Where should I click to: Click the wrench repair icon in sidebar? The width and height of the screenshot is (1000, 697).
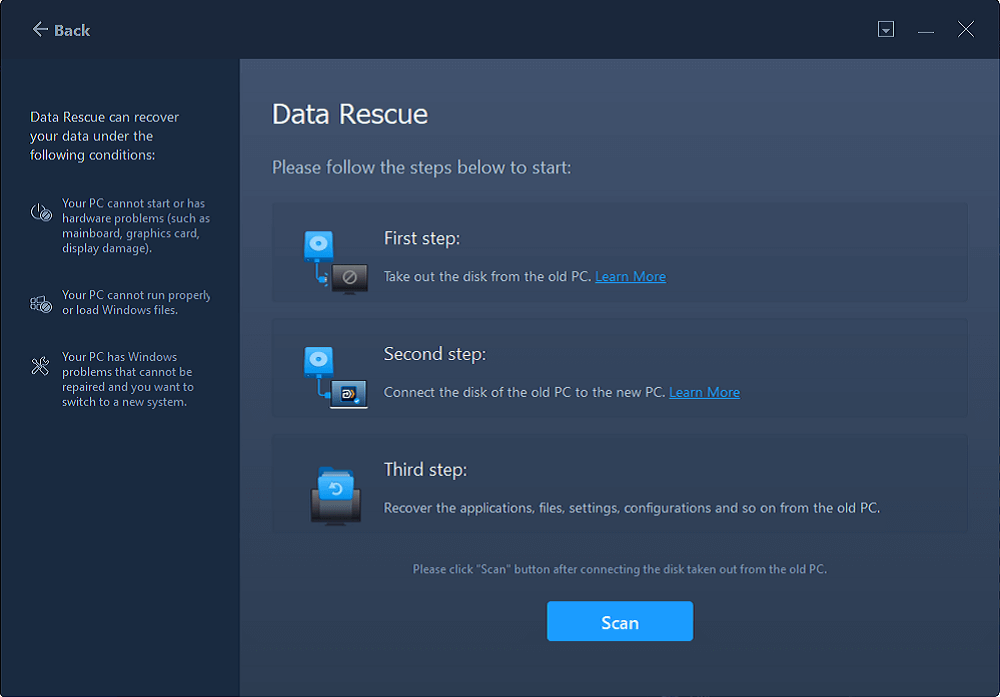(x=41, y=366)
